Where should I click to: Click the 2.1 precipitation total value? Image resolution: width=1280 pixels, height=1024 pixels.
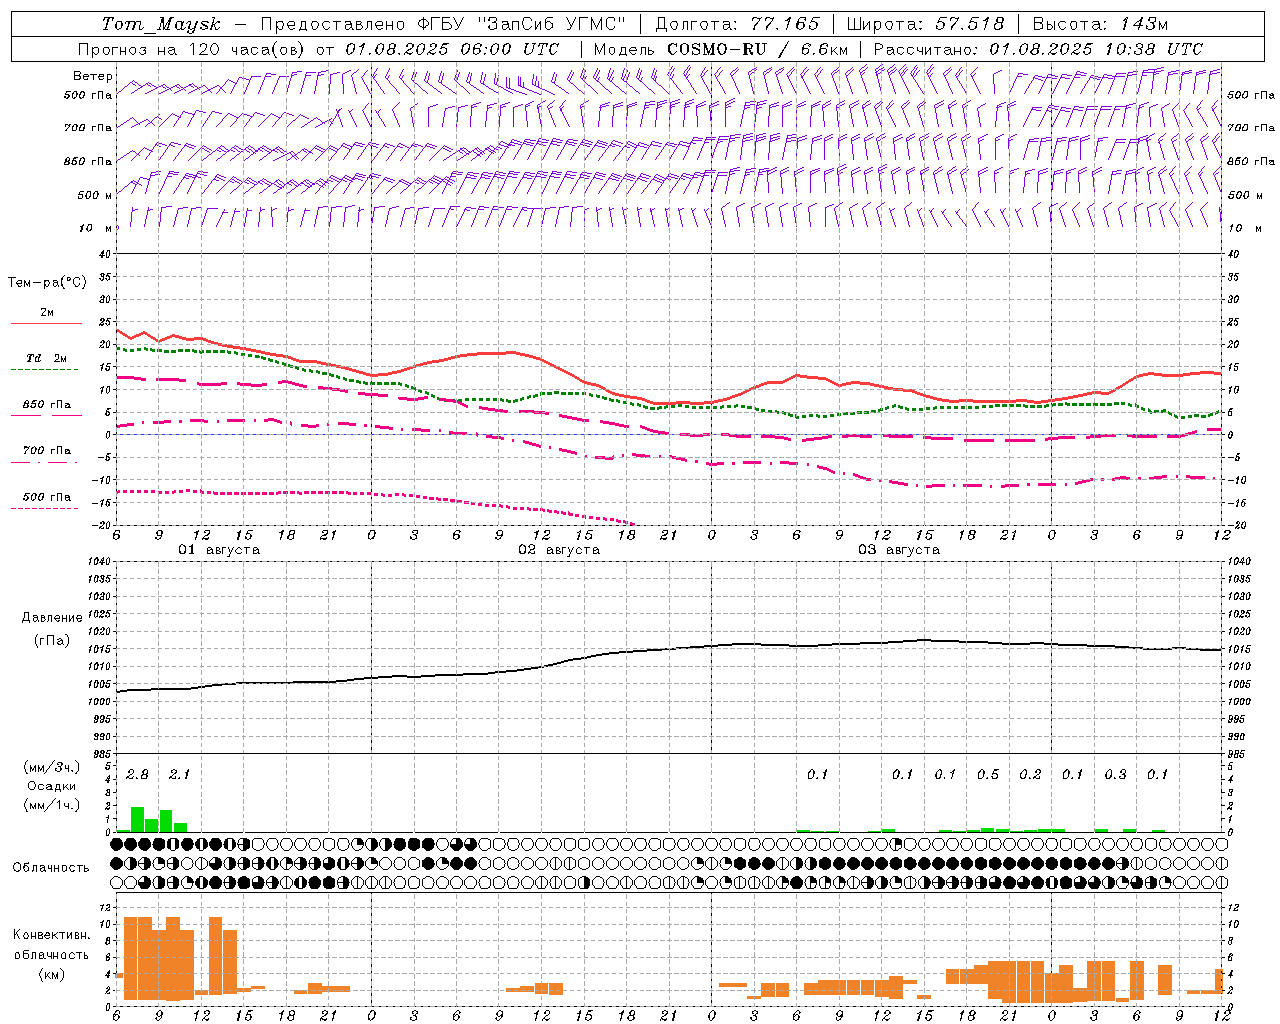point(179,775)
